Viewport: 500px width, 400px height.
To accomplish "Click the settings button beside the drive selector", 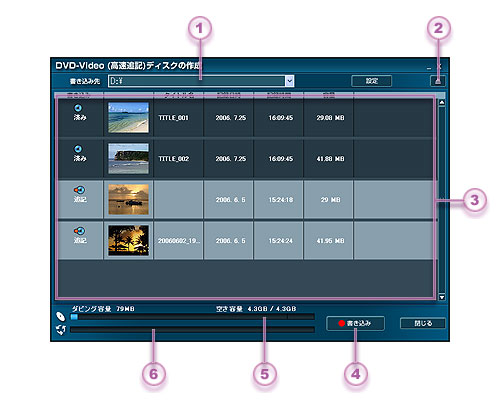I will [x=371, y=81].
